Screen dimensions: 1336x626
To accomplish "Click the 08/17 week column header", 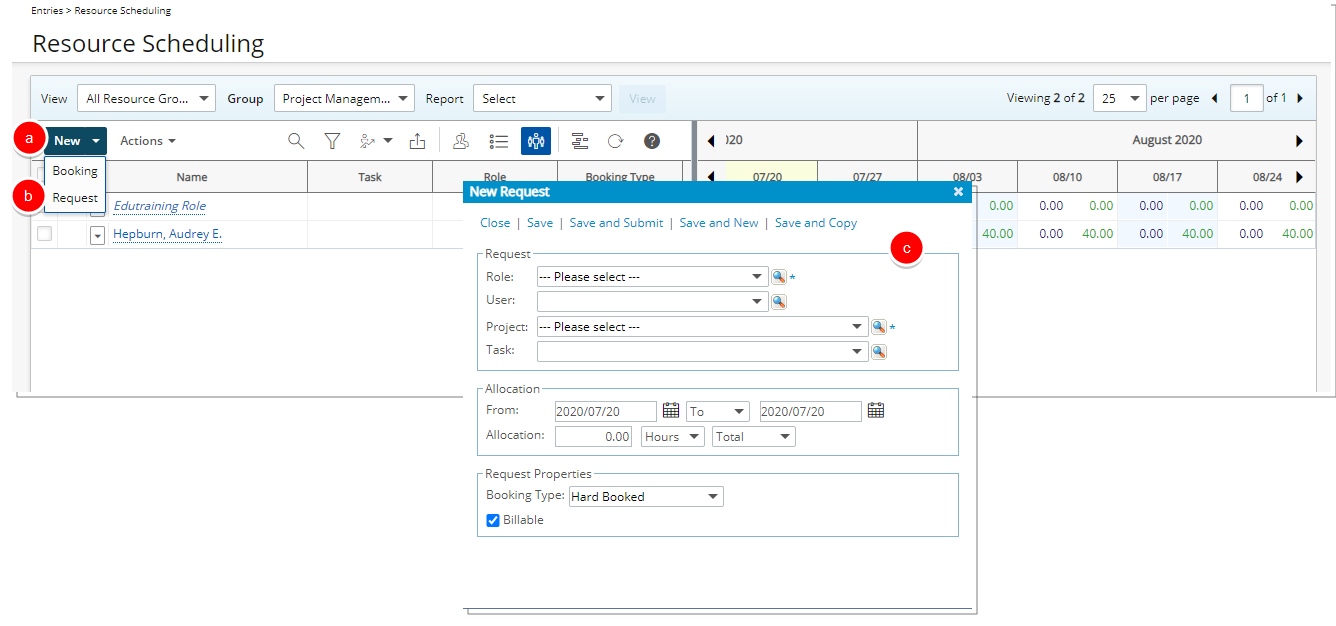I will 1167,177.
